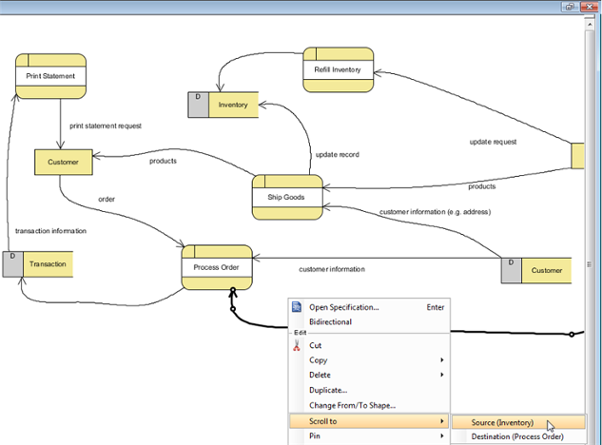This screenshot has width=602, height=445.
Task: Click the Cut scissors icon
Action: coord(296,345)
